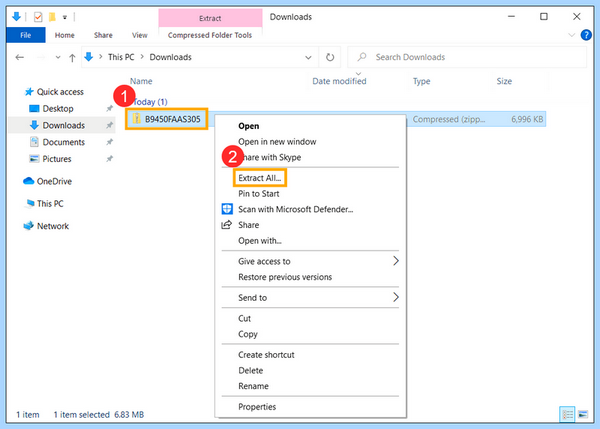This screenshot has height=429, width=600.
Task: Open Properties from the context menu
Action: tap(257, 407)
